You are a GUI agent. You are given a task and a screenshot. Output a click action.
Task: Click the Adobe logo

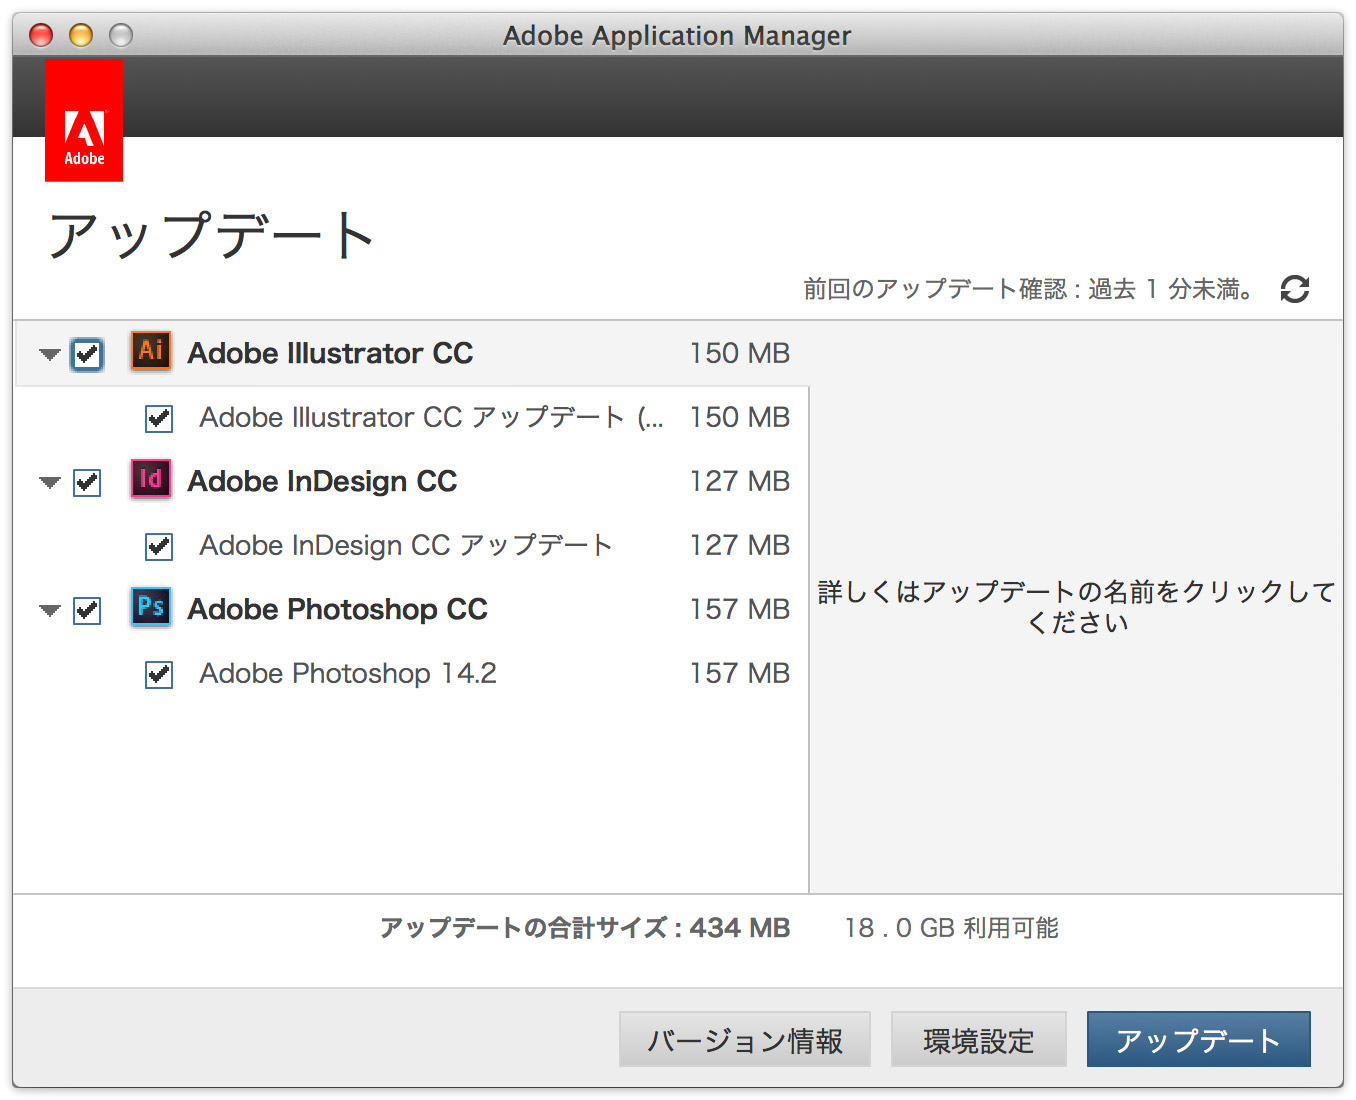tap(84, 120)
